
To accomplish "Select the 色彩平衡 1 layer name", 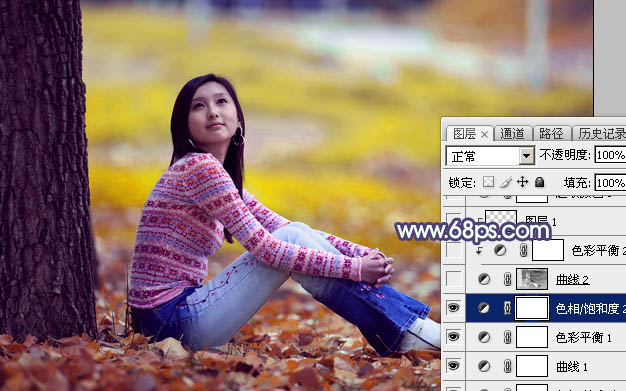I will click(583, 337).
